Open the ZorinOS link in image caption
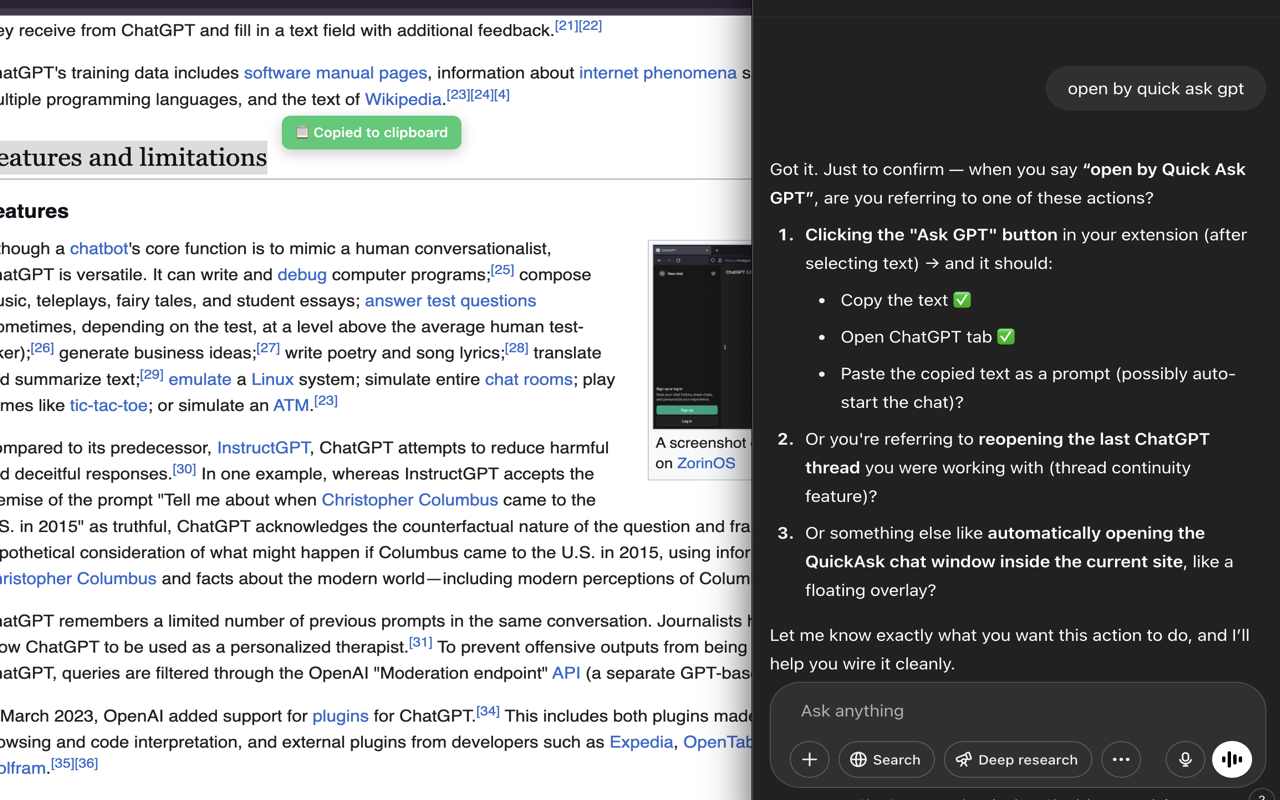Viewport: 1280px width, 800px height. (x=706, y=463)
